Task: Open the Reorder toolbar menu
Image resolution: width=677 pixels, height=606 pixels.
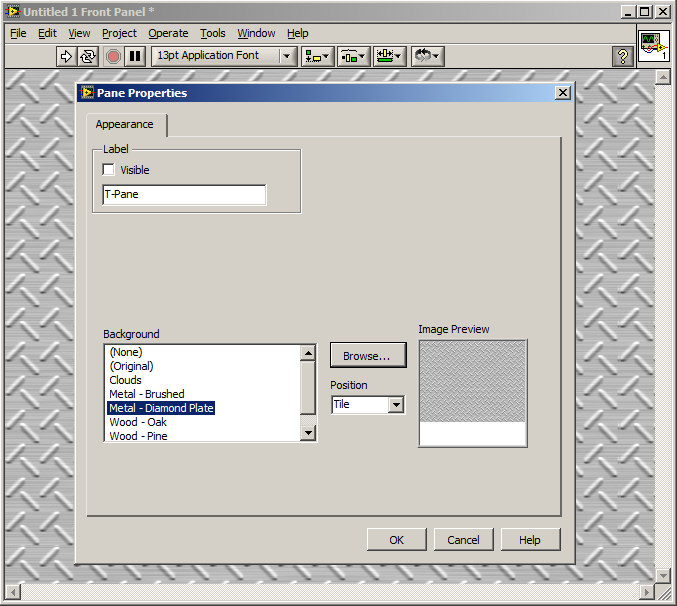Action: coord(427,57)
